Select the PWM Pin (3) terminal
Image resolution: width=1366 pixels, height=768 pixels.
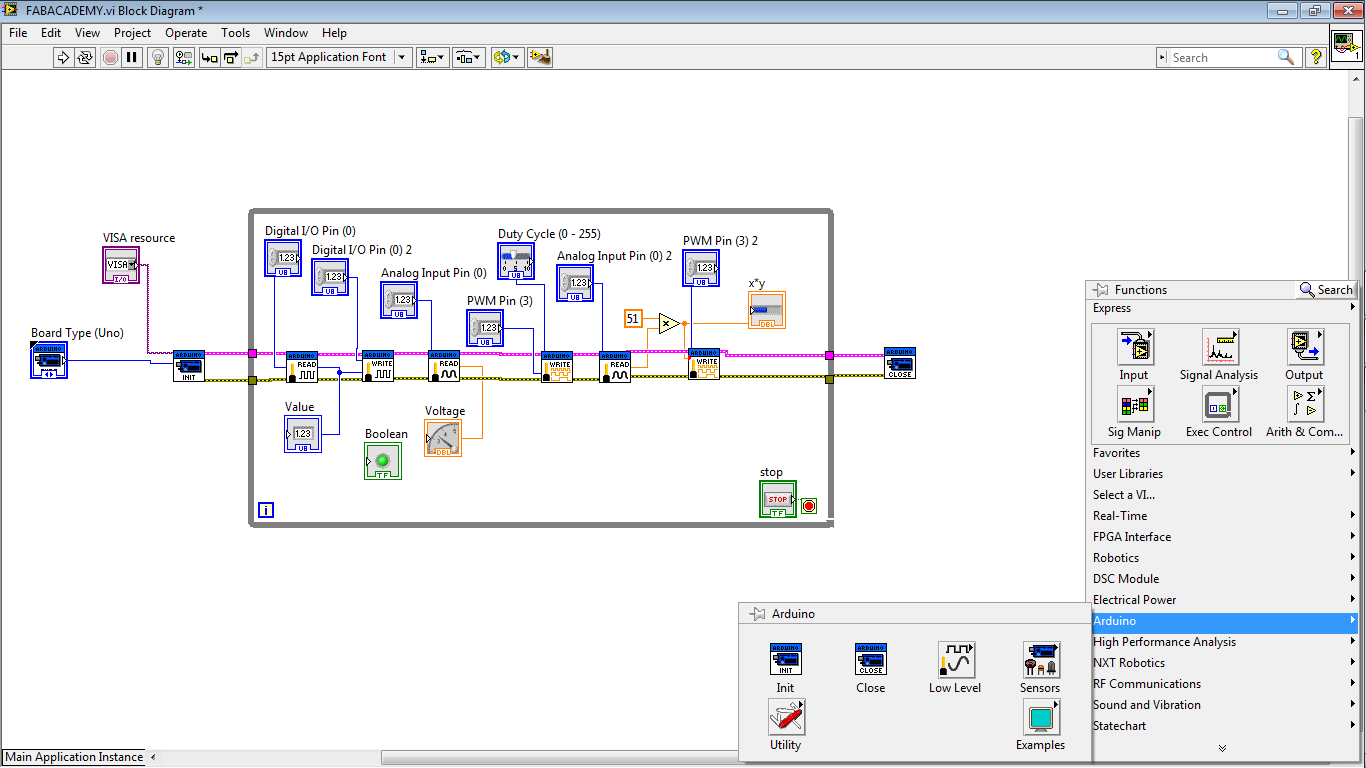coord(485,328)
